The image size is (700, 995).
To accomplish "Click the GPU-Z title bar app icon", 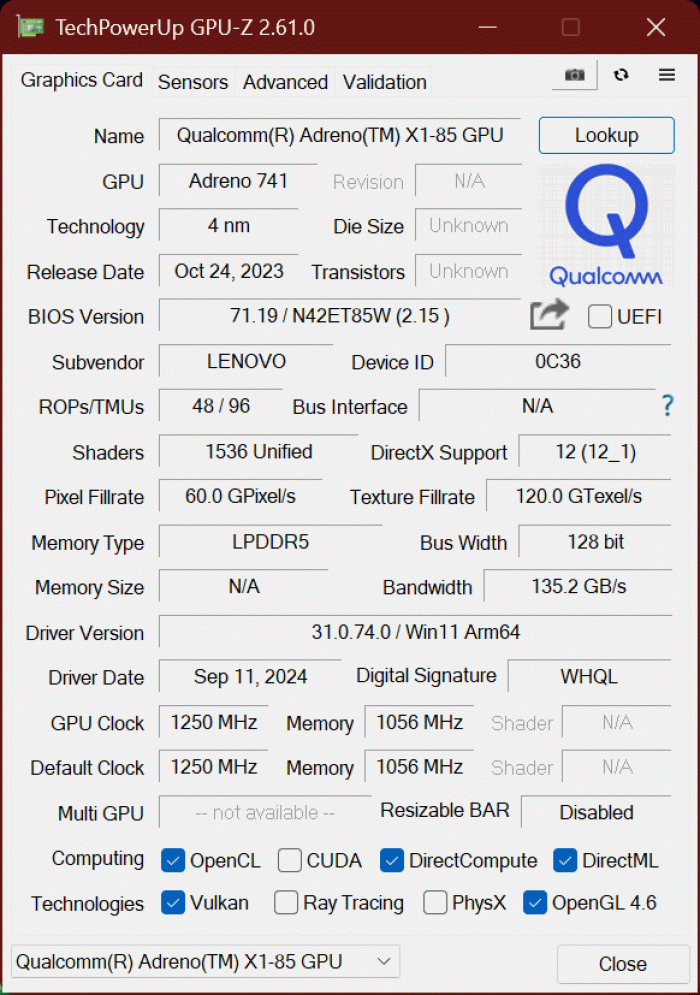I will coord(31,27).
